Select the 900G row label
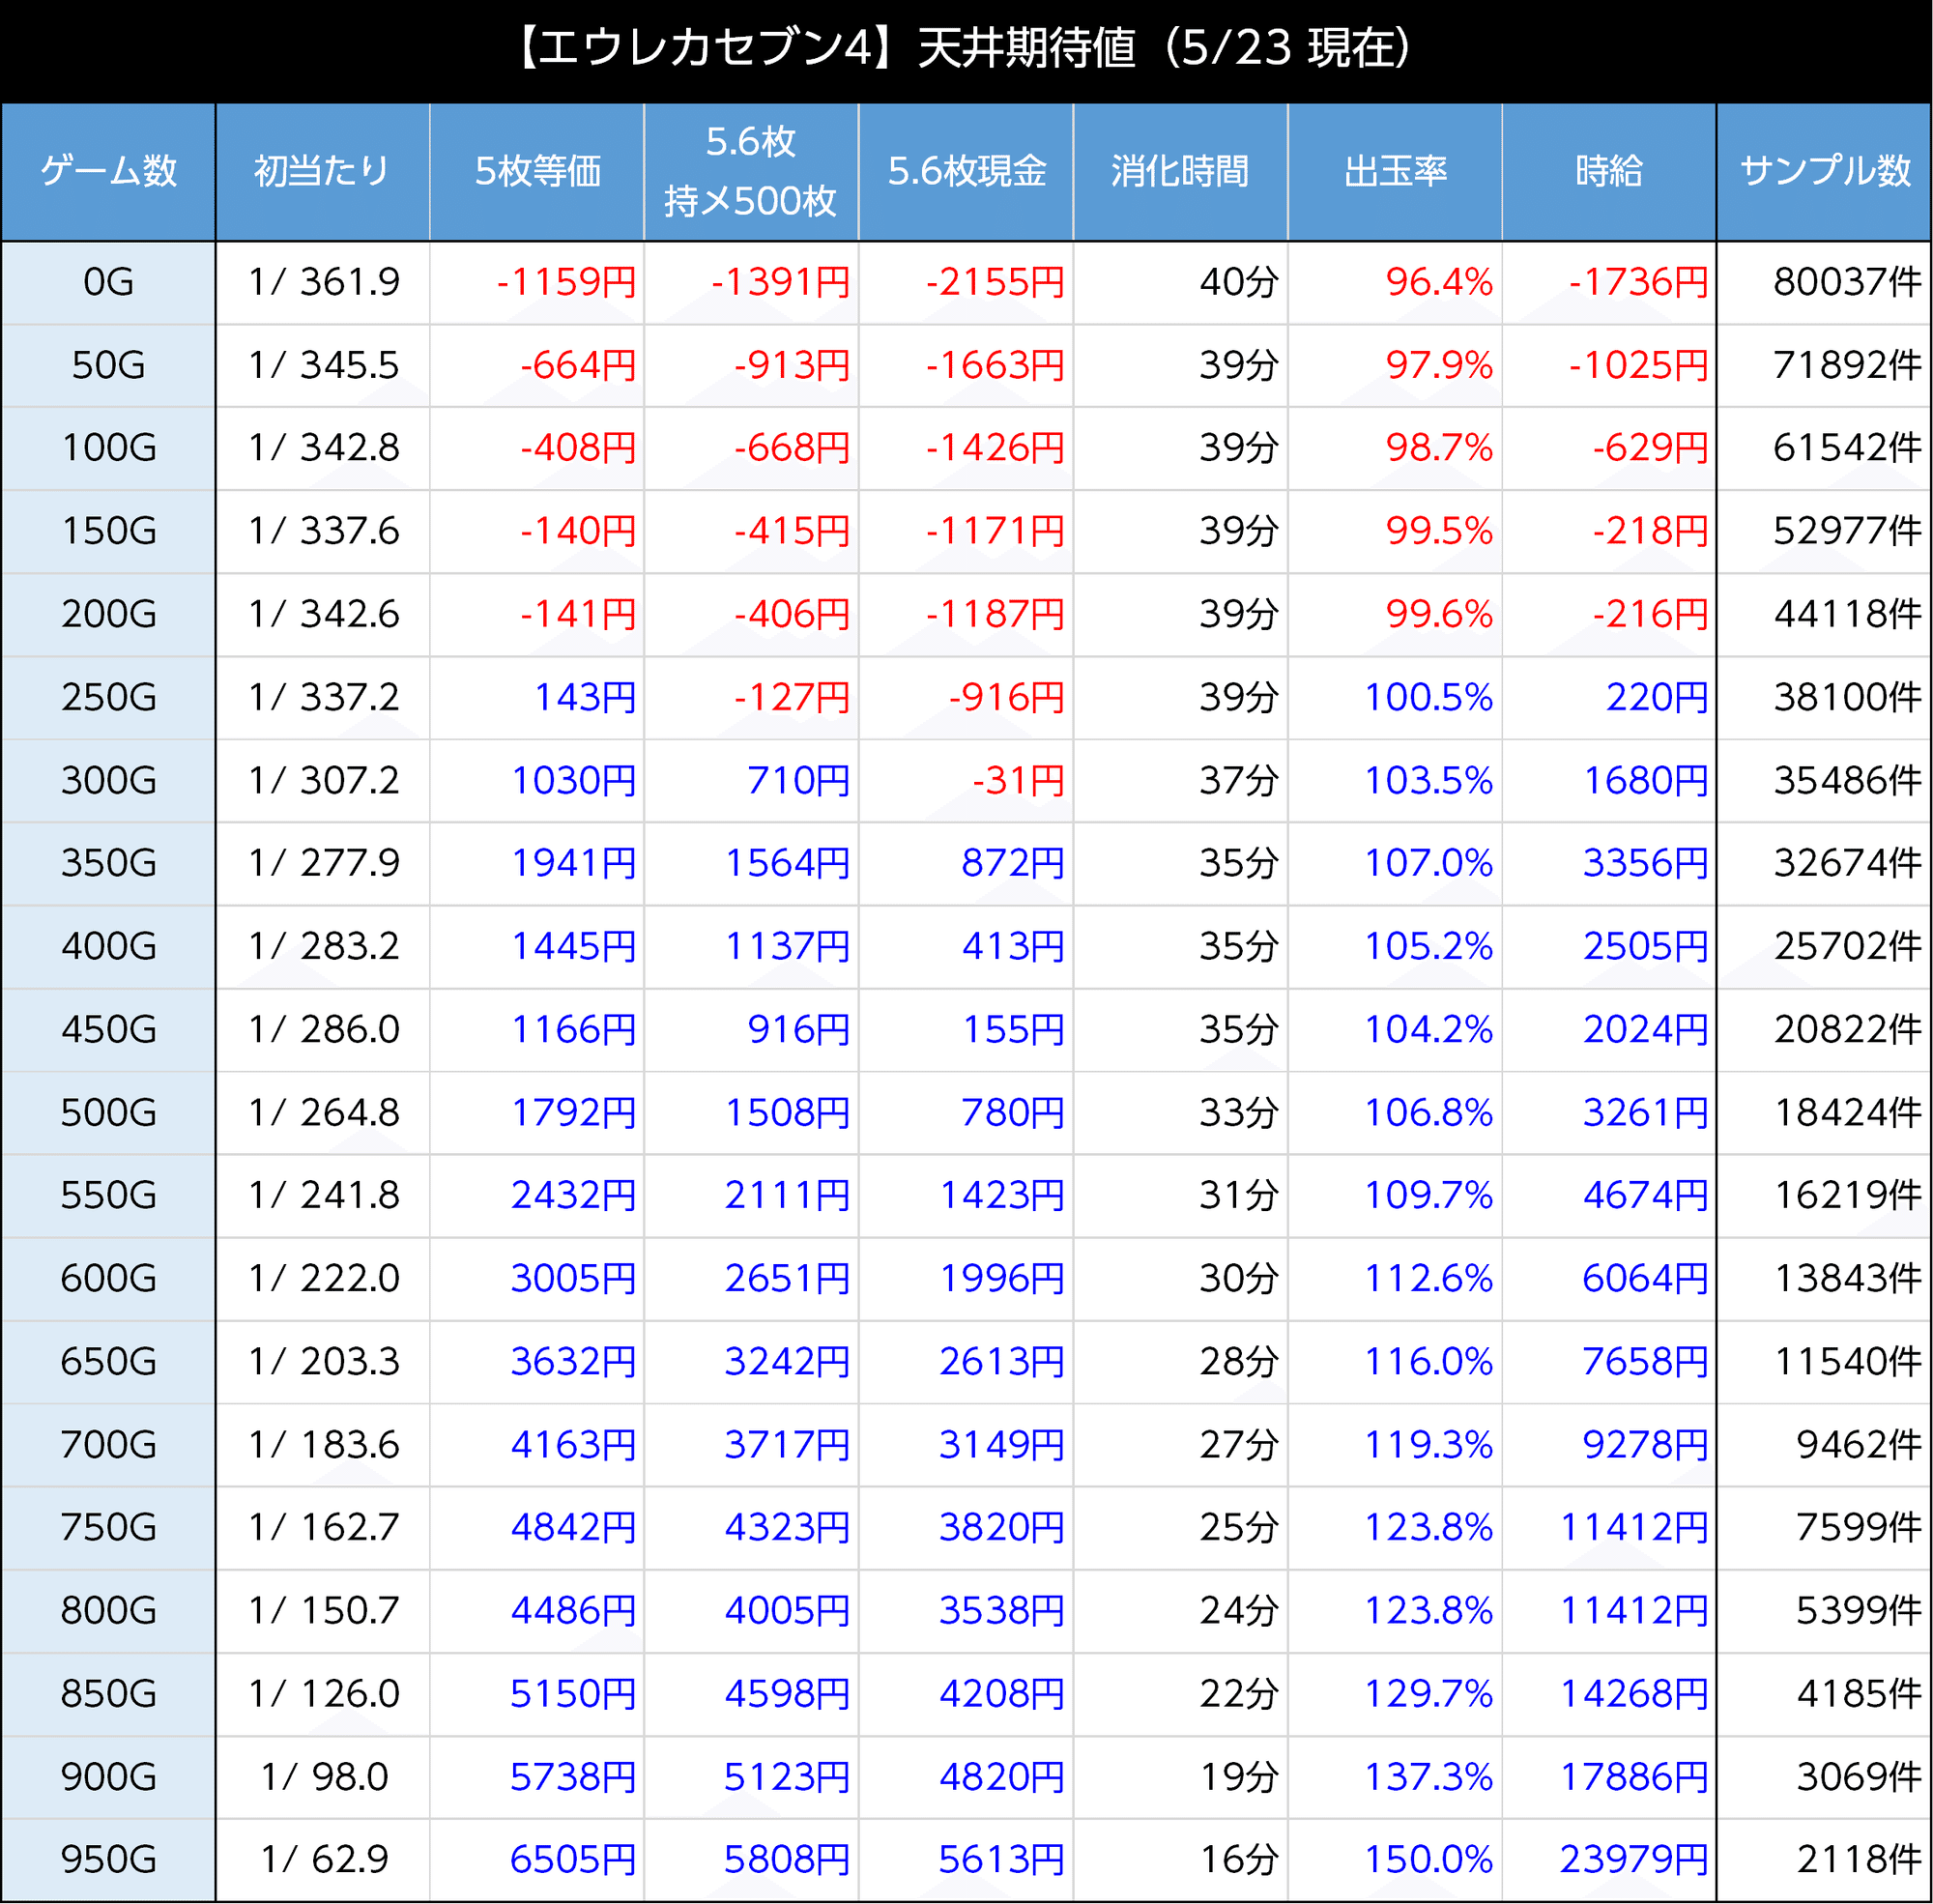The width and height of the screenshot is (1933, 1904). [108, 1776]
